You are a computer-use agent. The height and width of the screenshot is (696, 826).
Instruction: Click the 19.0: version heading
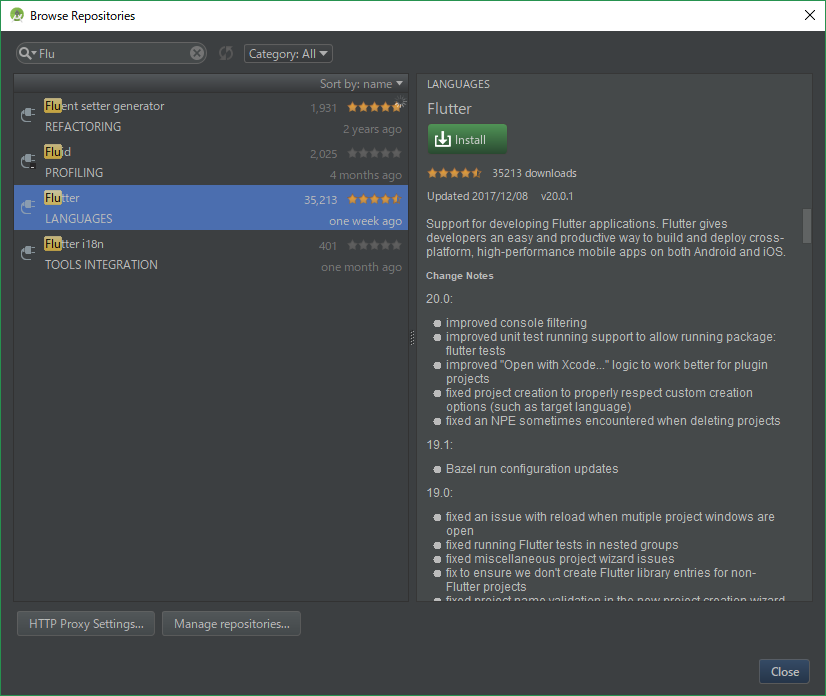click(439, 493)
